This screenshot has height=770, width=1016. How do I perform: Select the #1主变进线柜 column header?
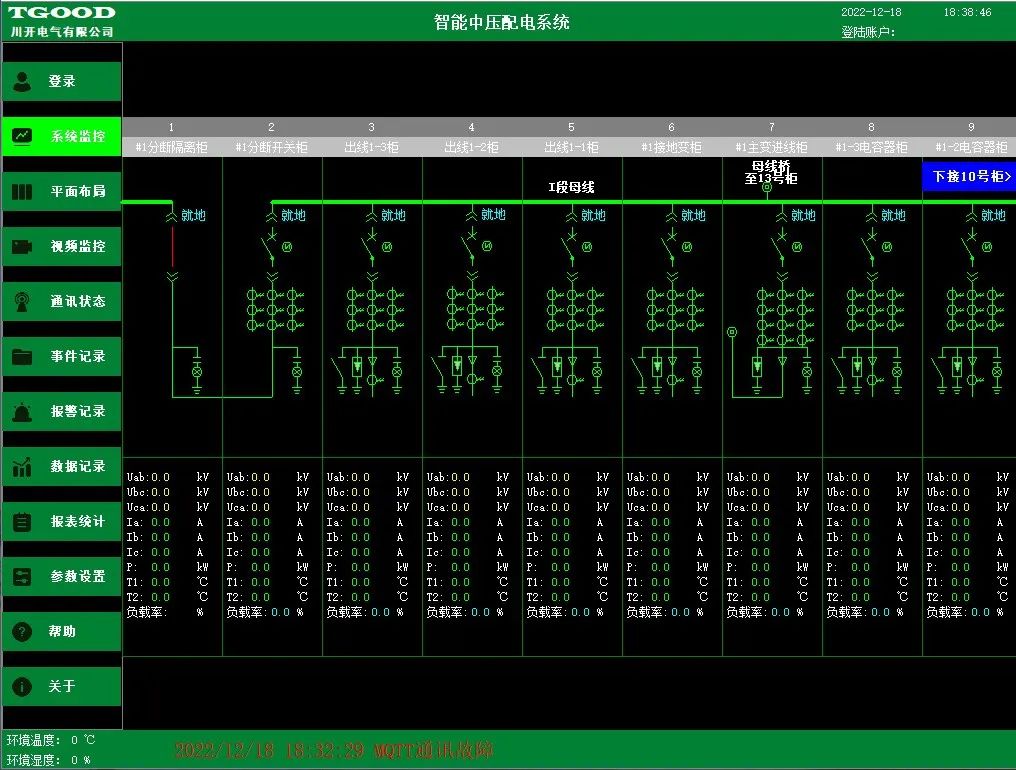click(771, 147)
